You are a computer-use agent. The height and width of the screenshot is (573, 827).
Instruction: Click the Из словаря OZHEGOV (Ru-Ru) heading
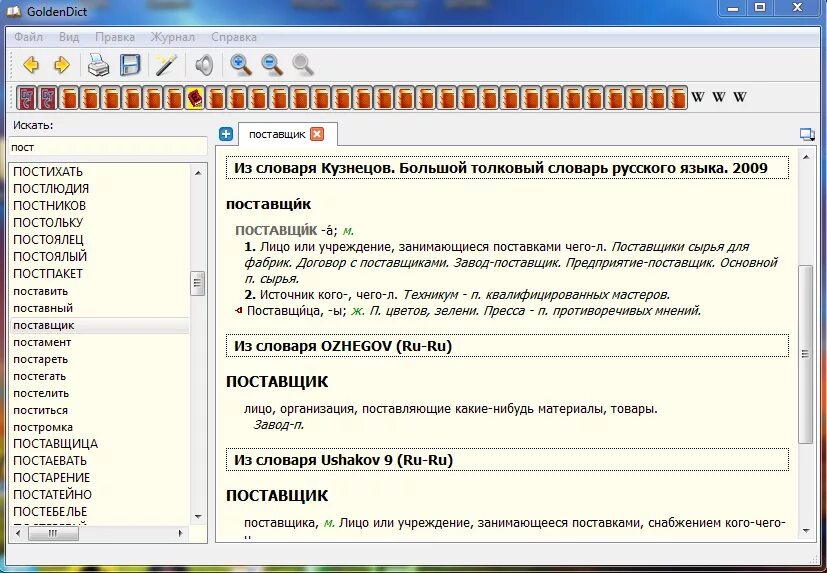point(507,346)
